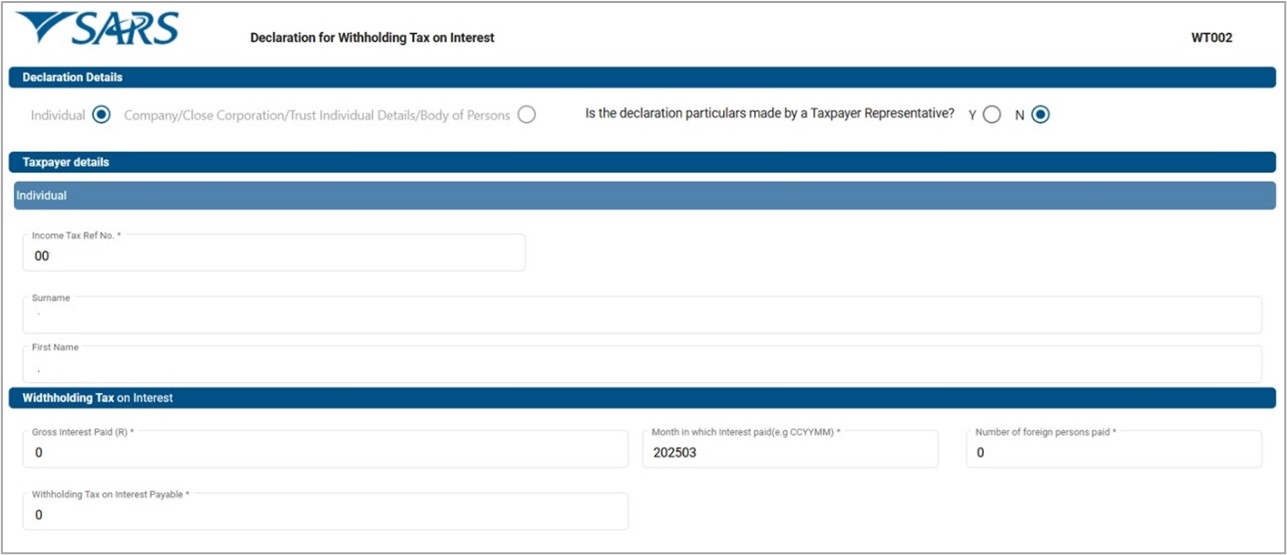The width and height of the screenshot is (1287, 555).
Task: Select the Individual radio button
Action: [x=100, y=115]
